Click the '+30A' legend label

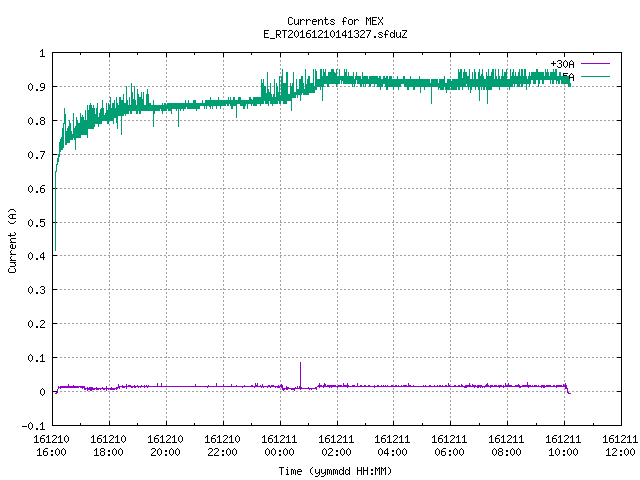tap(562, 64)
